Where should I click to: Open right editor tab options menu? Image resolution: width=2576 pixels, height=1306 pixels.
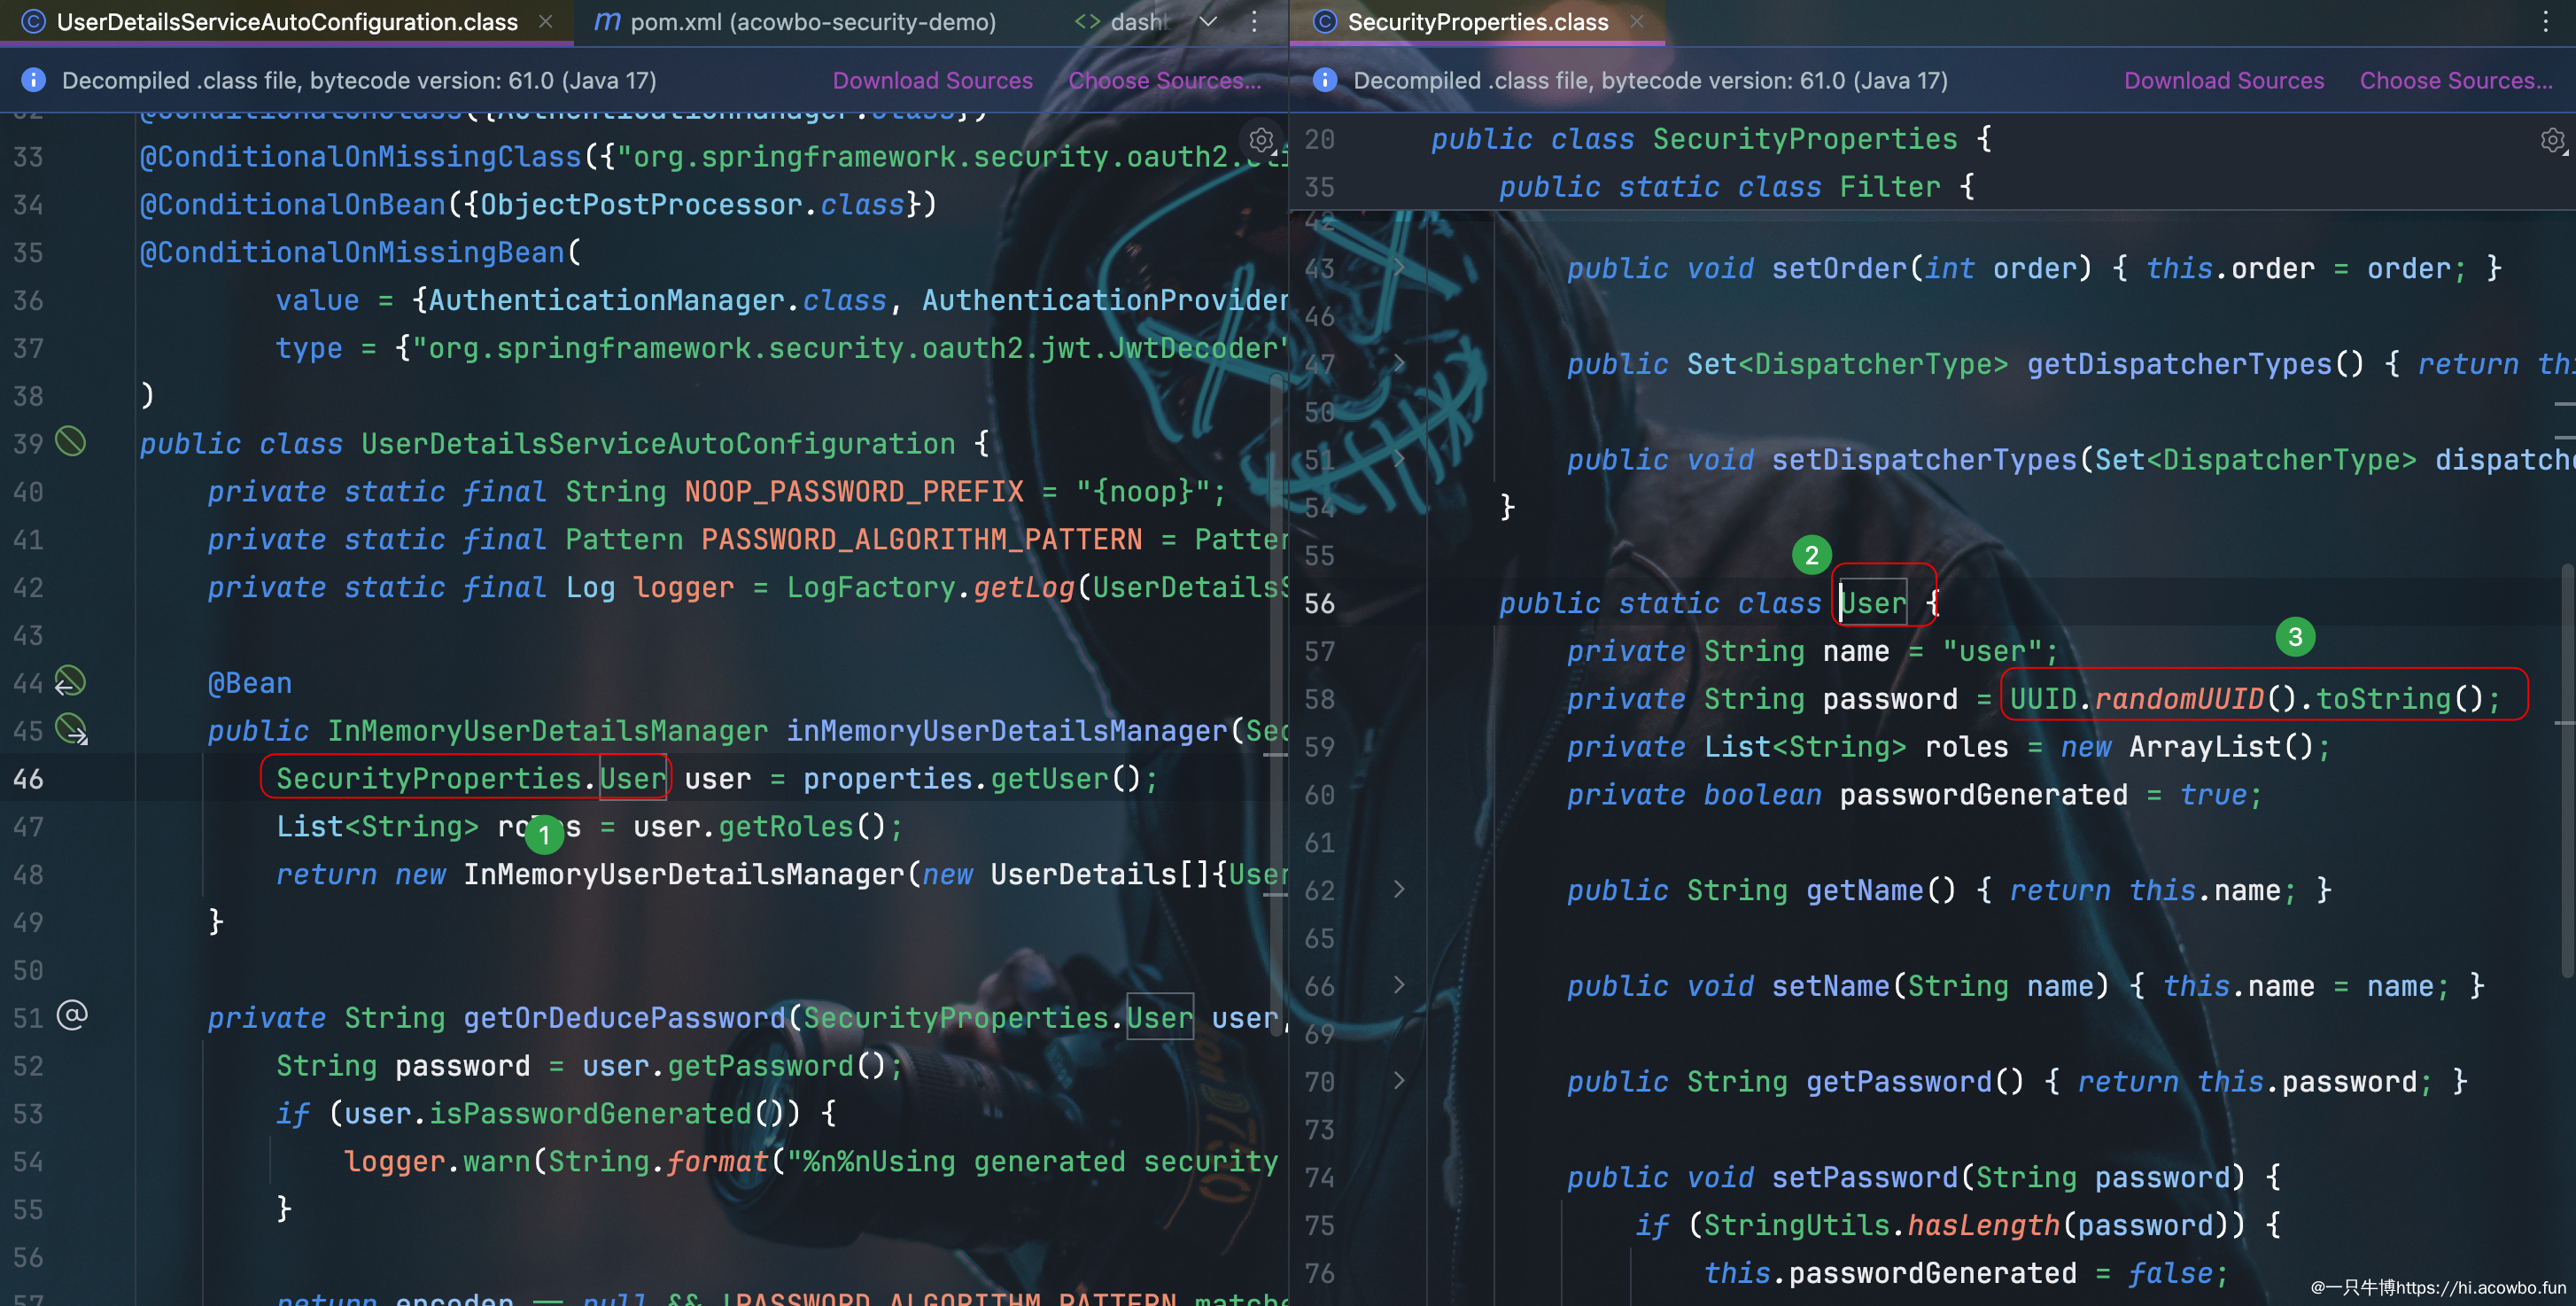pos(2545,22)
